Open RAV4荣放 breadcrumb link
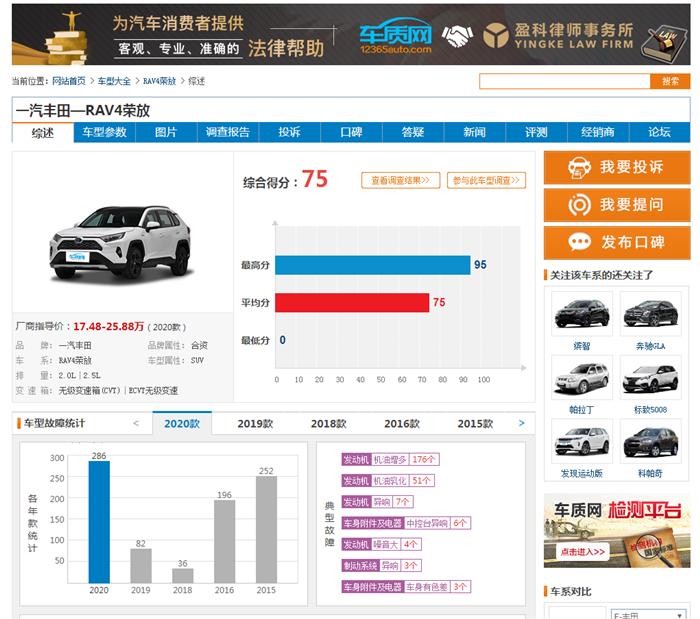The width and height of the screenshot is (700, 619). pyautogui.click(x=159, y=81)
